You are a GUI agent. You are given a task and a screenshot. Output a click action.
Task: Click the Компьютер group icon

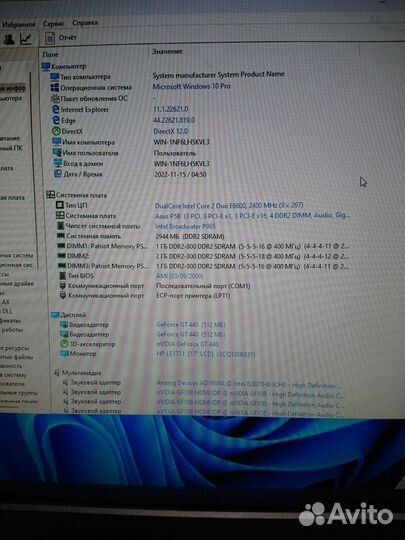tap(46, 66)
